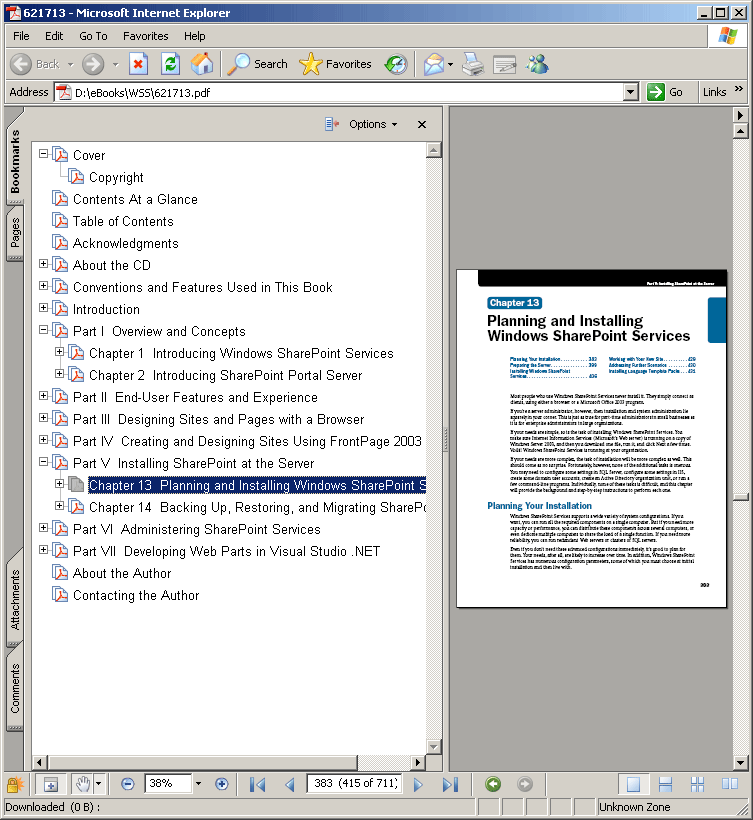The image size is (753, 820).
Task: Go to the last page arrow
Action: pos(450,784)
